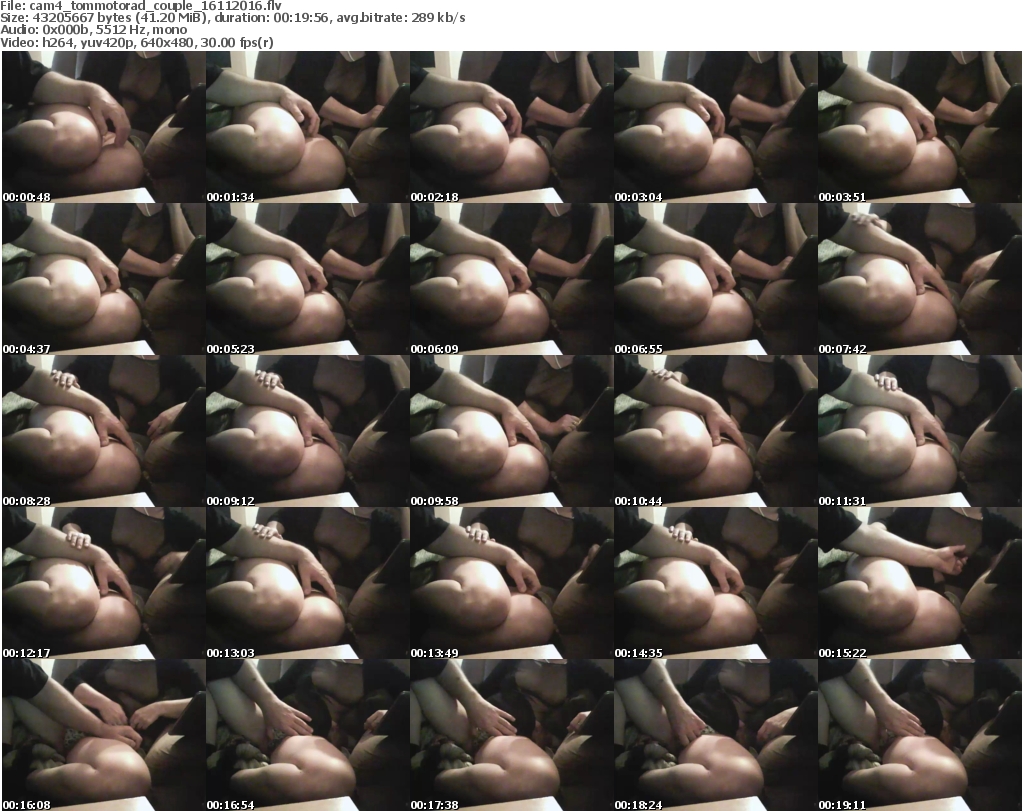The height and width of the screenshot is (811, 1024).
Task: Choose the frame stamped 00:14:35
Action: coord(715,583)
